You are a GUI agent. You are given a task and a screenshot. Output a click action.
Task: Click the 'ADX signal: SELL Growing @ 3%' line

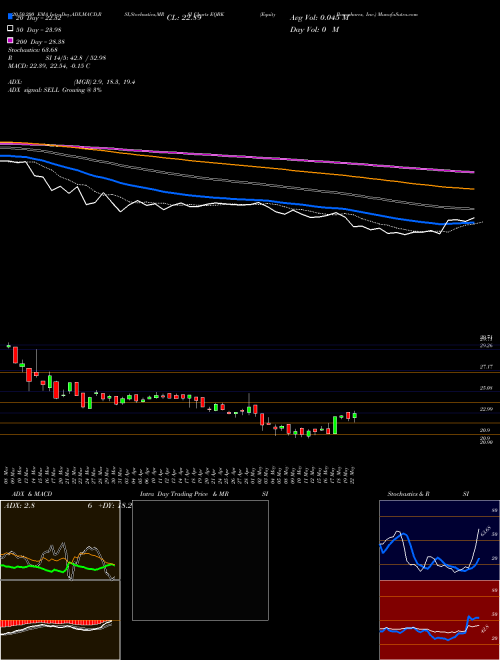tap(55, 90)
